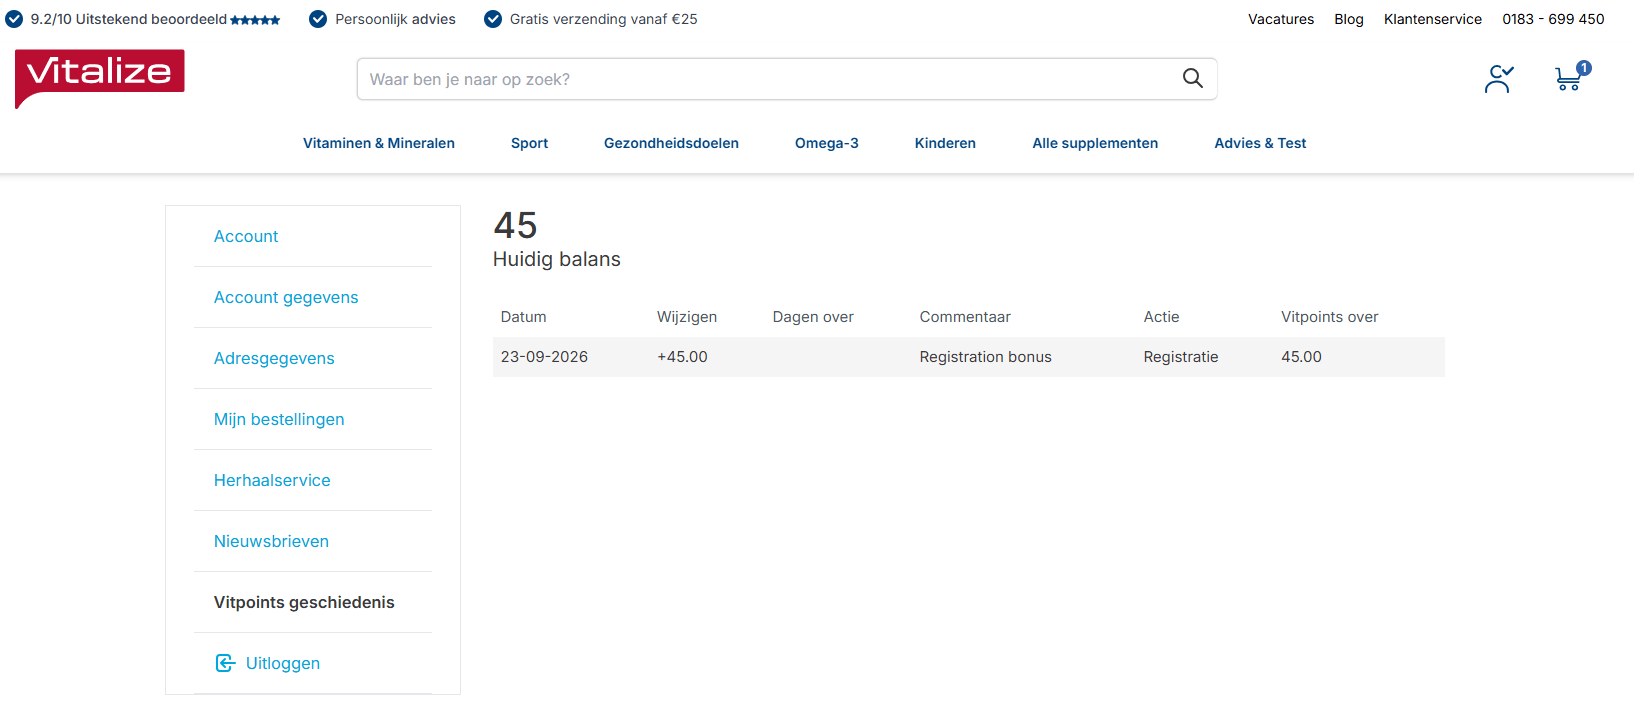Open the Omega-3 menu

coord(827,143)
